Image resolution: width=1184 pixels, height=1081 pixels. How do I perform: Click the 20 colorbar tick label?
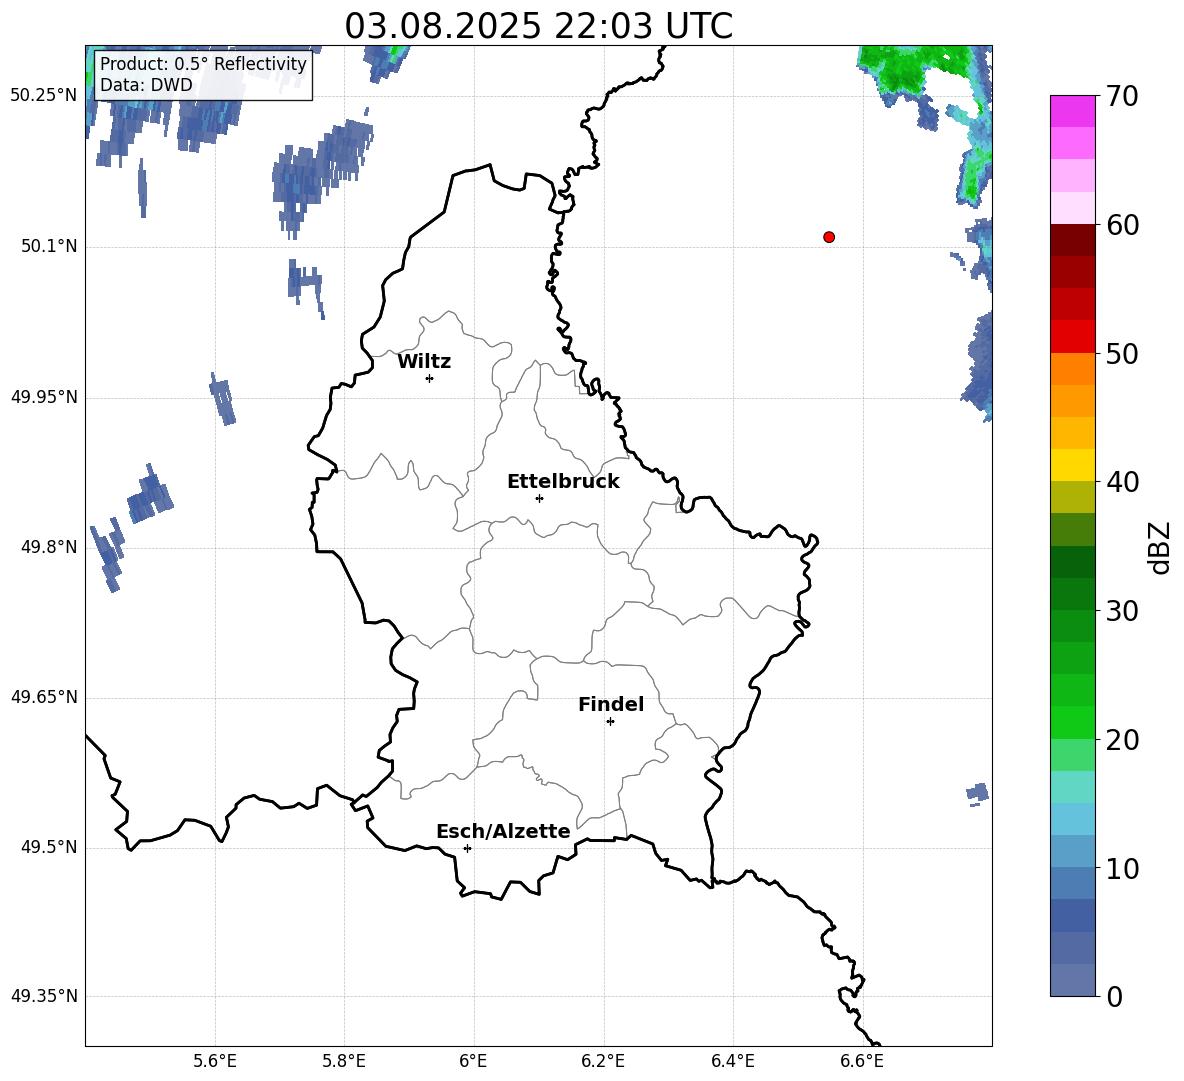coord(1122,740)
